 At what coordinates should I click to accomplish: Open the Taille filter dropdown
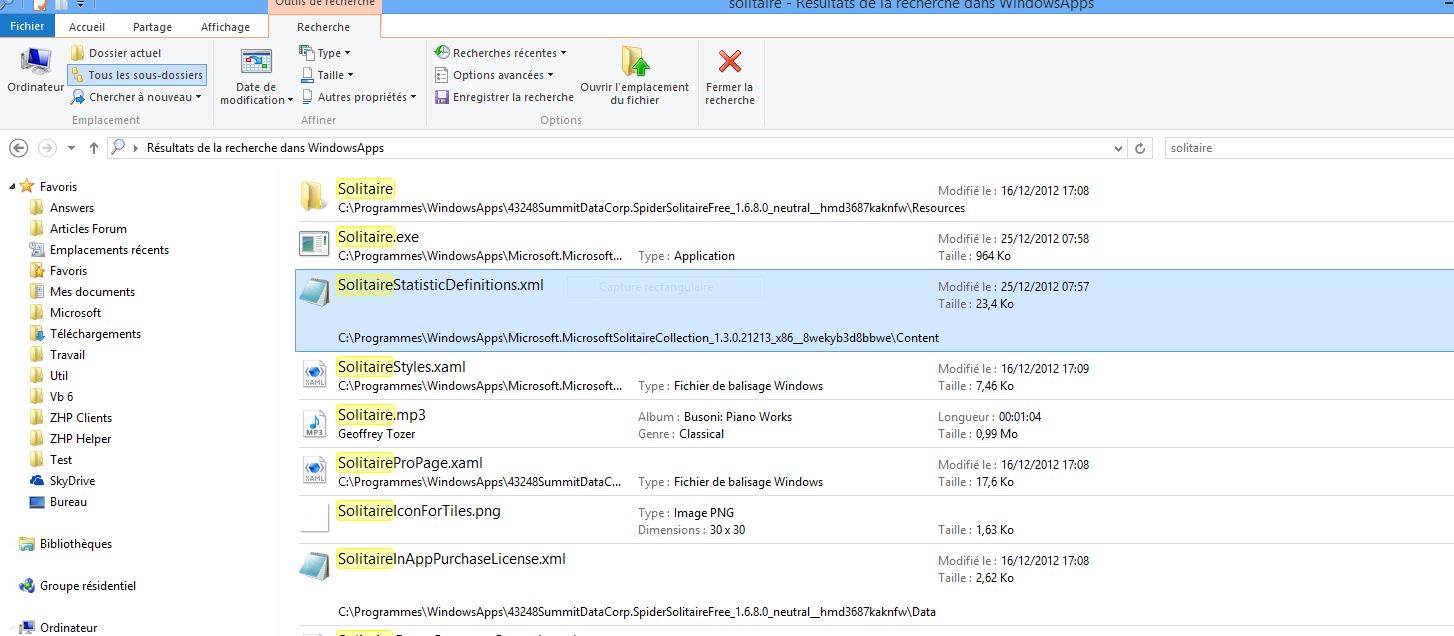327,75
